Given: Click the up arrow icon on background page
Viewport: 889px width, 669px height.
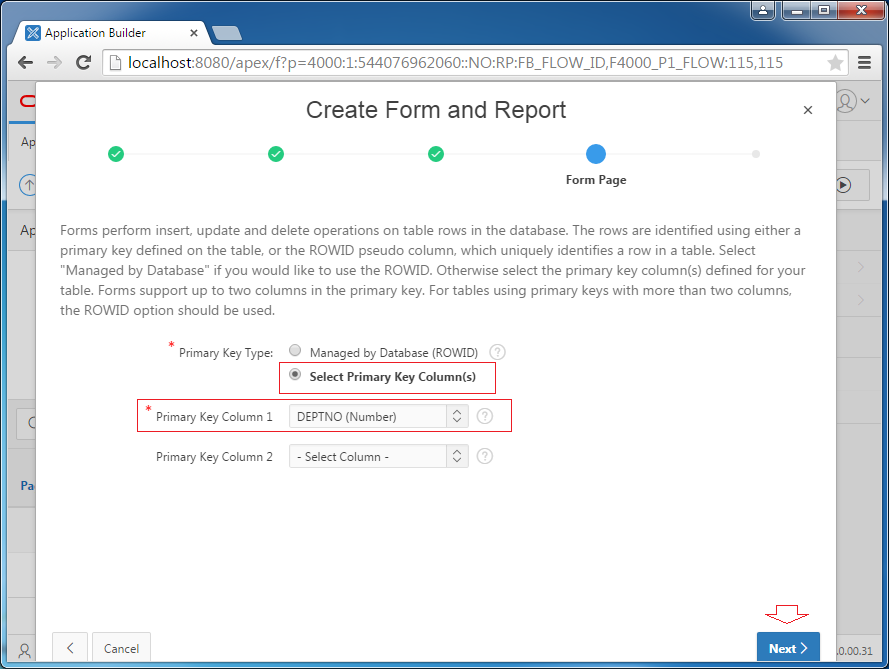Looking at the screenshot, I should (28, 185).
